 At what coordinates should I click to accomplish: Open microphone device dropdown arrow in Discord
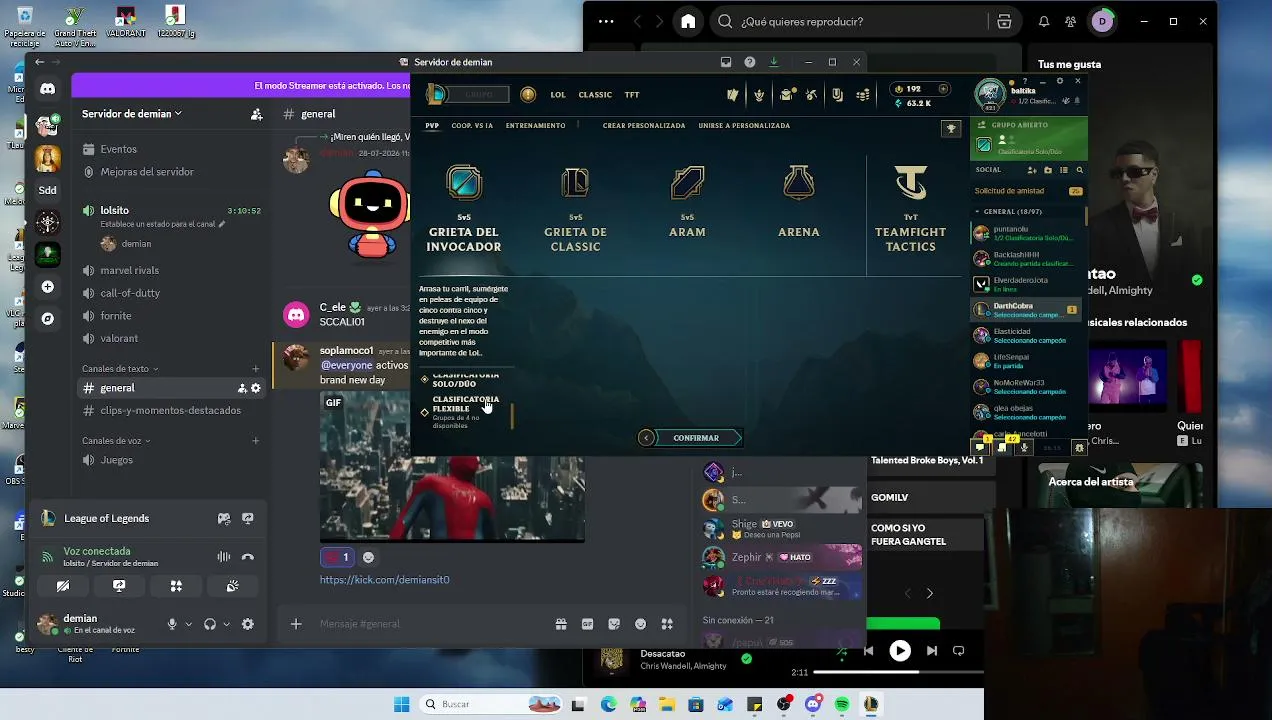(188, 624)
